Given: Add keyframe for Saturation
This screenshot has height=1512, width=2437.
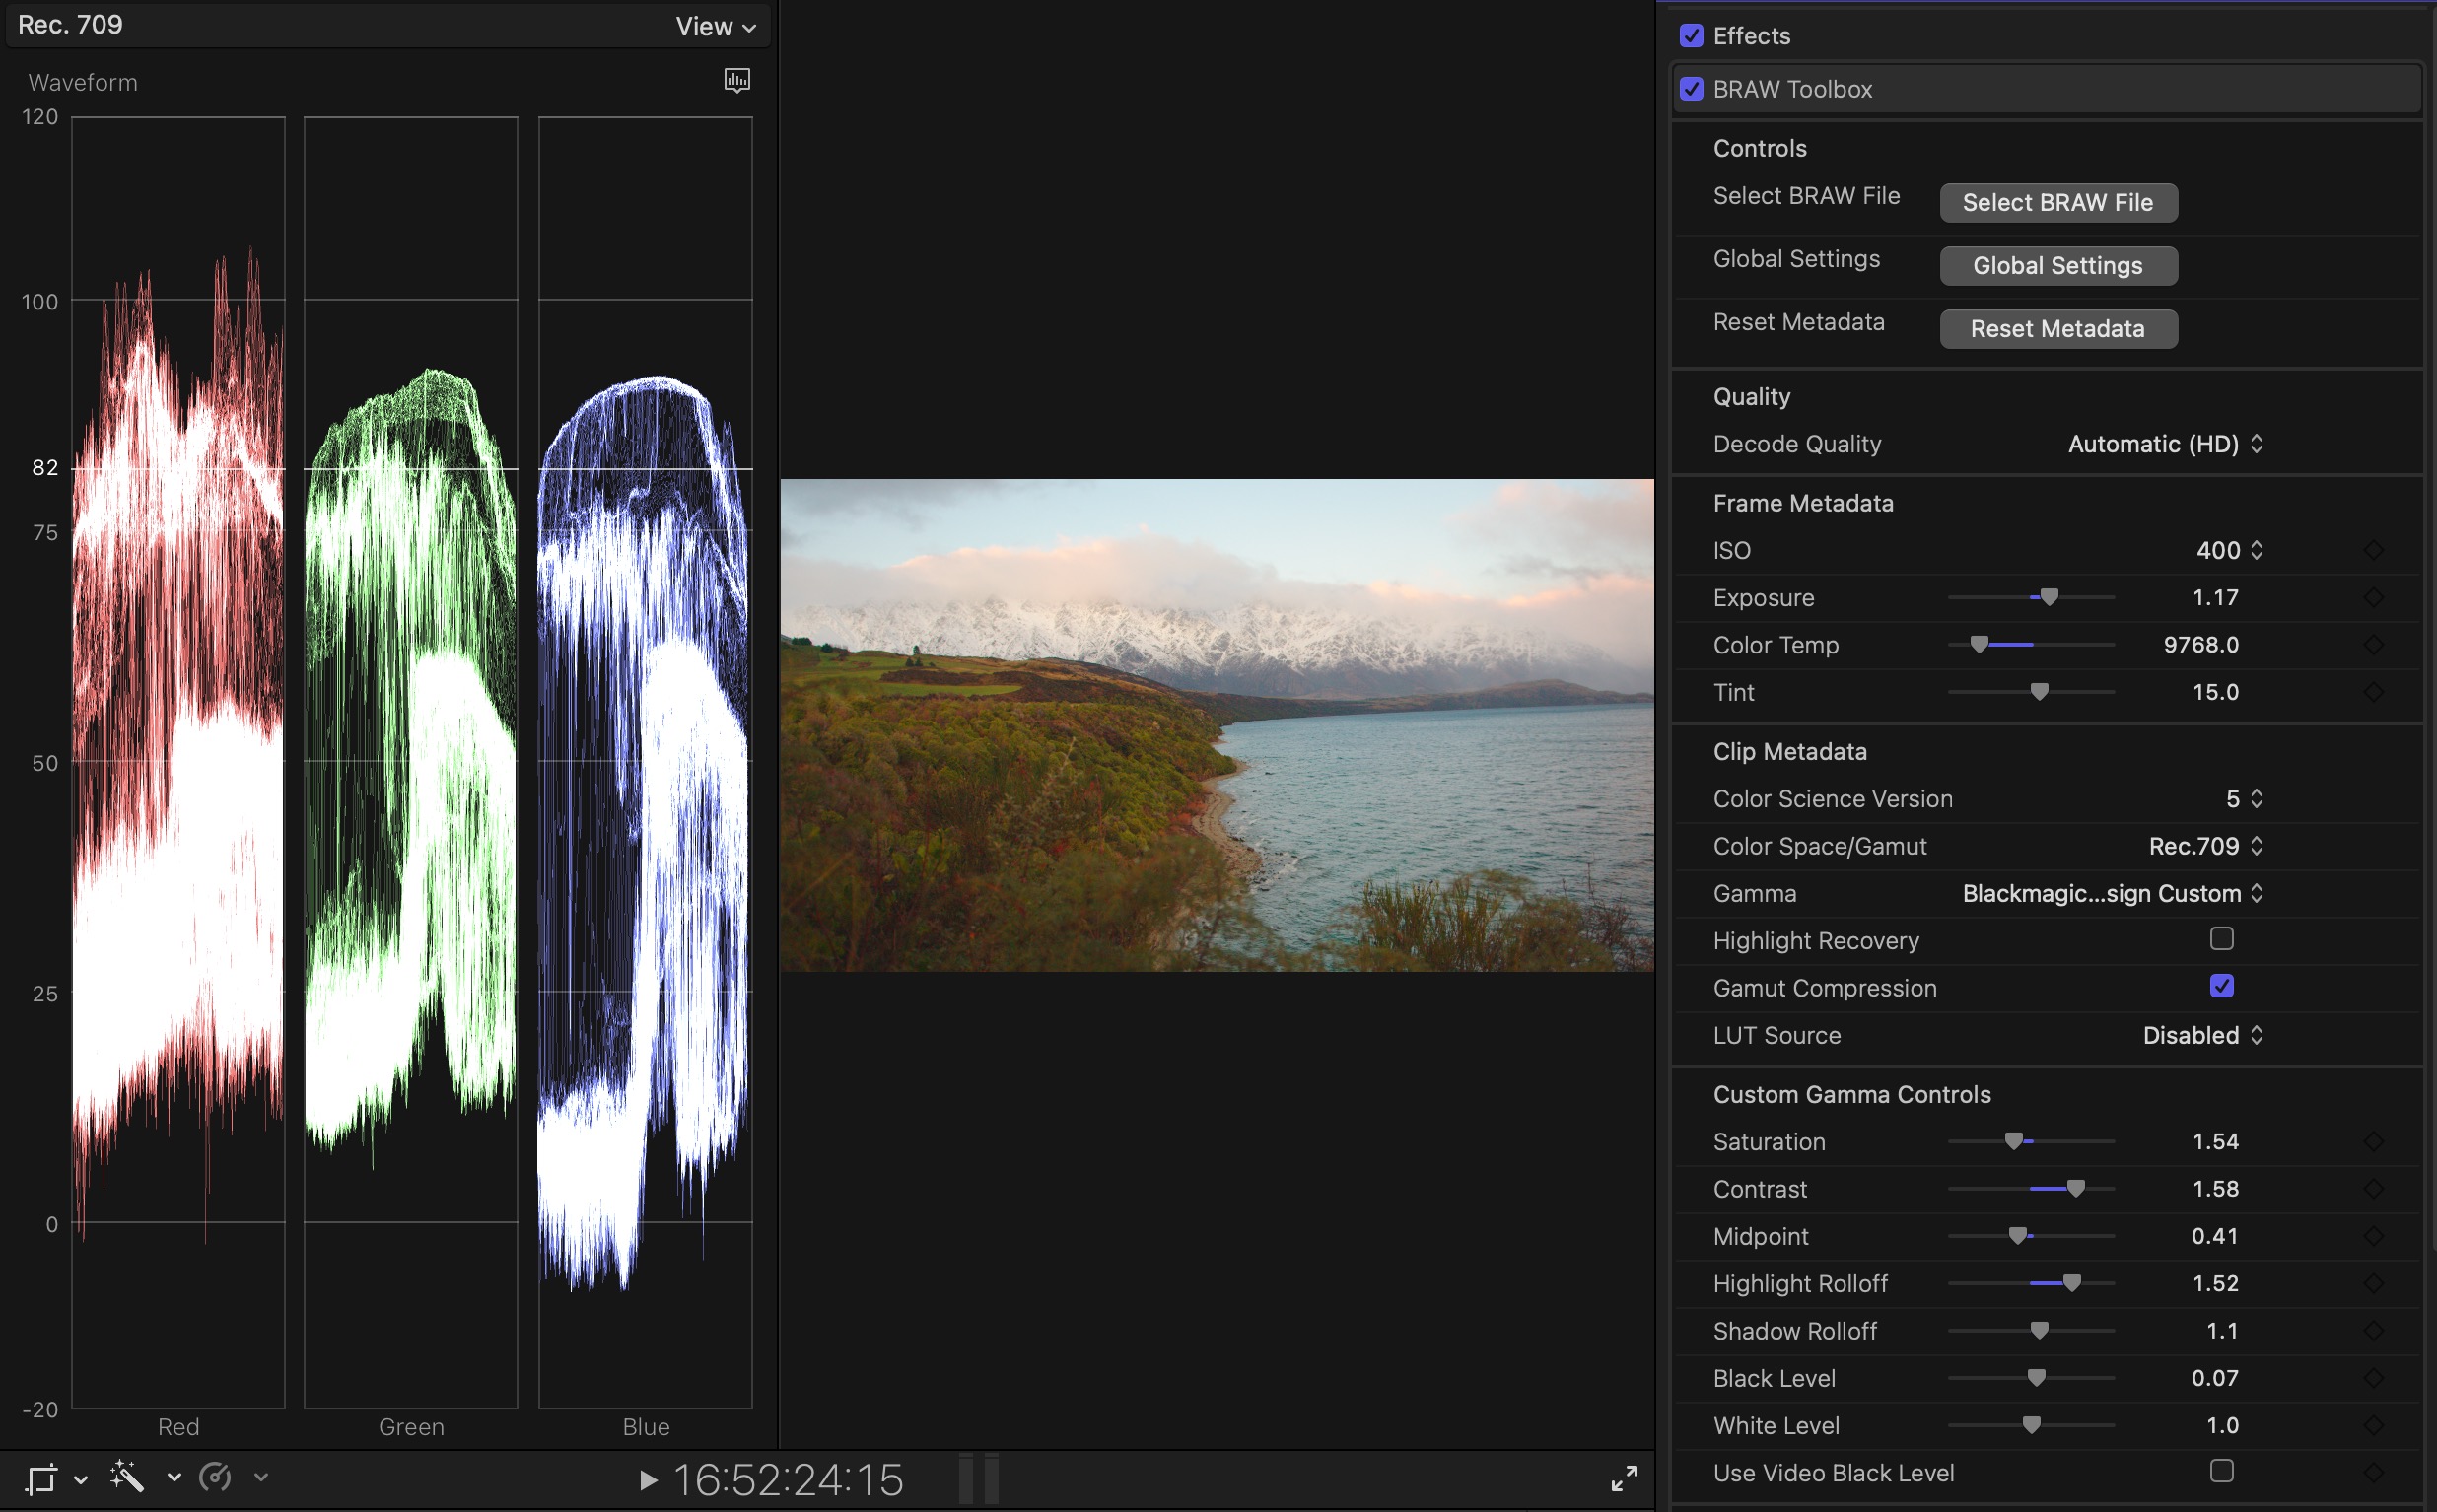Looking at the screenshot, I should [x=2373, y=1141].
